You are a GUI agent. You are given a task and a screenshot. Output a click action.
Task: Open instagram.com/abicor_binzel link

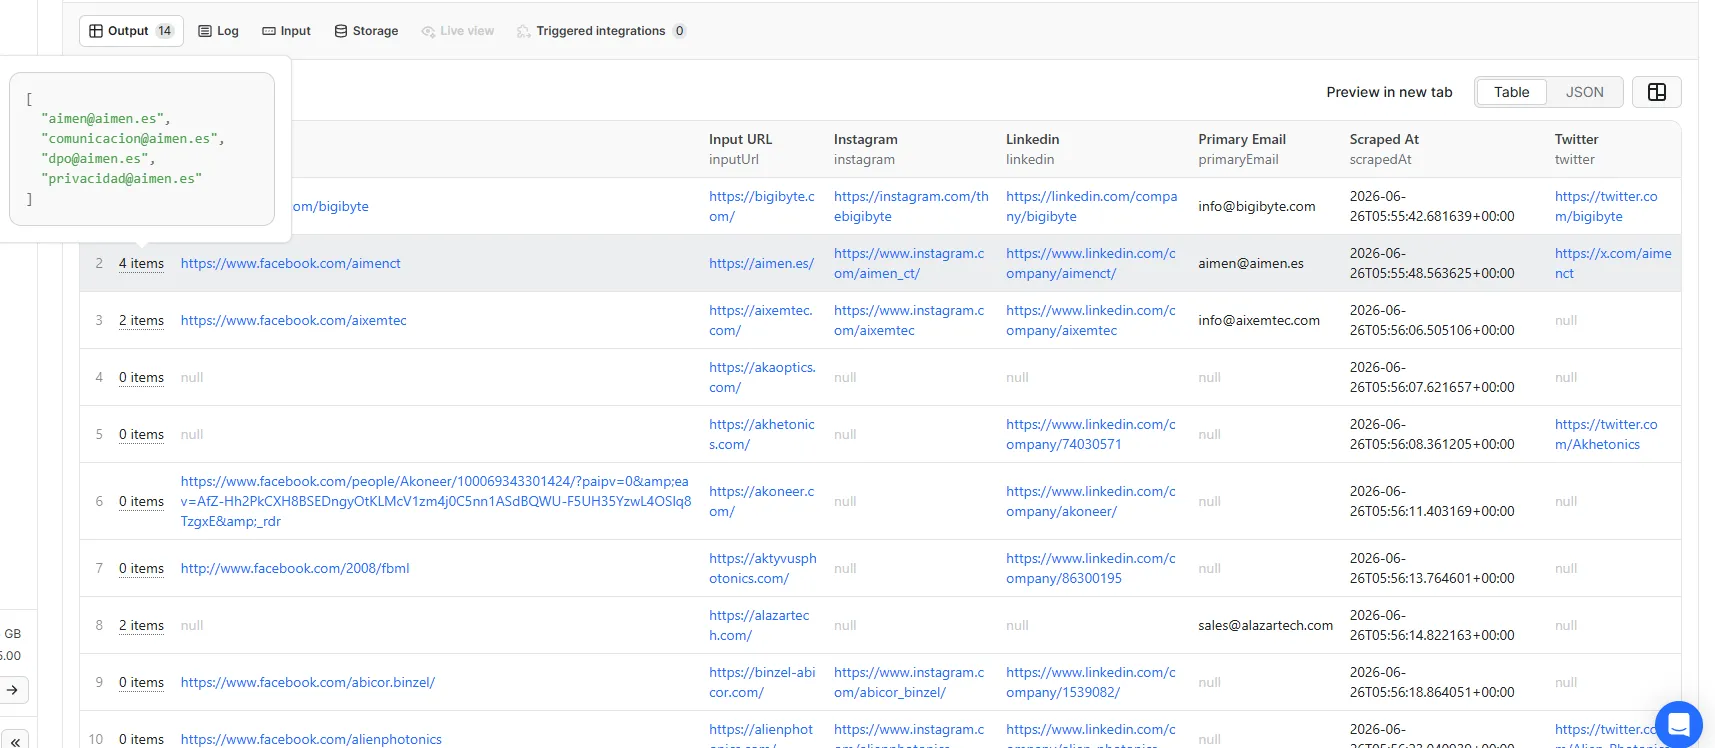point(909,682)
